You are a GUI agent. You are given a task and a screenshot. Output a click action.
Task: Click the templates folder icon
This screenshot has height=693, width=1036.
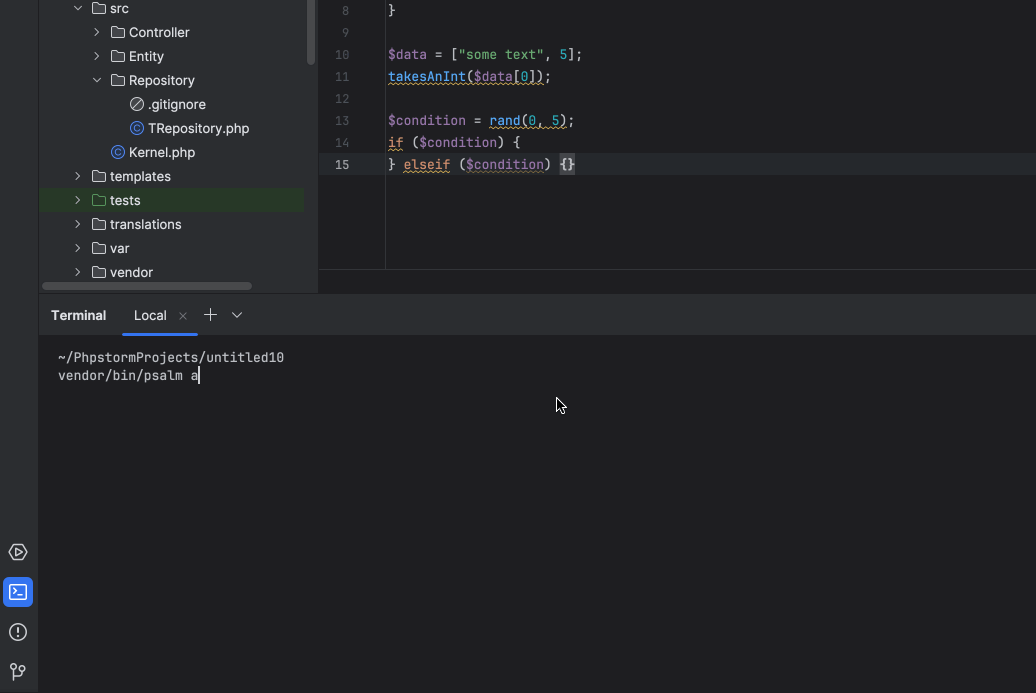click(x=99, y=176)
